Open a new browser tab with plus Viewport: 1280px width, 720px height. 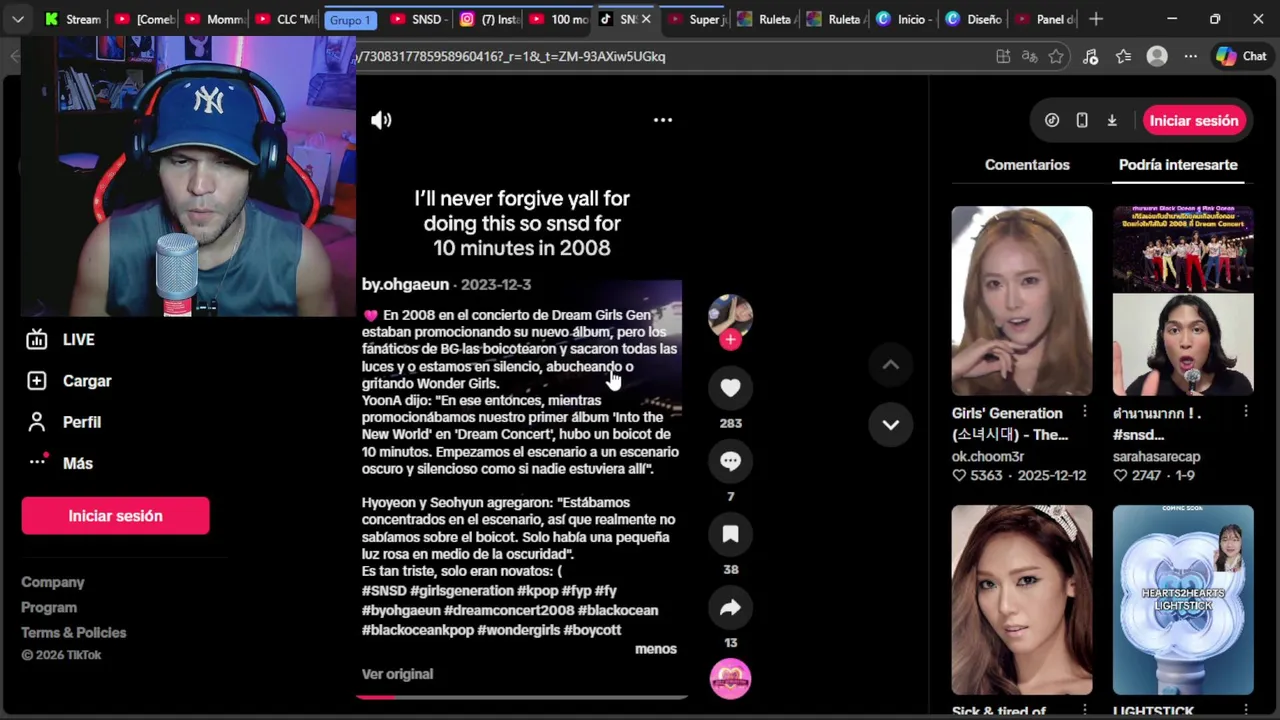tap(1096, 19)
